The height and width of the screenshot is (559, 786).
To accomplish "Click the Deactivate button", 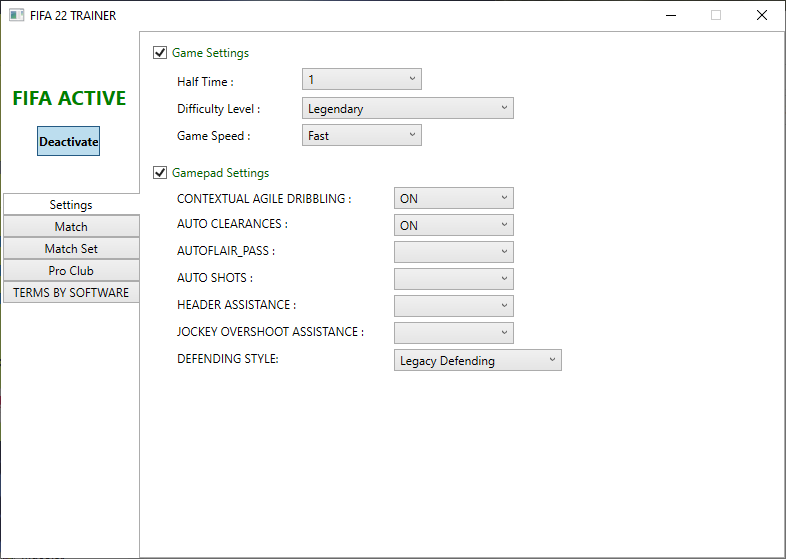I will tap(69, 141).
